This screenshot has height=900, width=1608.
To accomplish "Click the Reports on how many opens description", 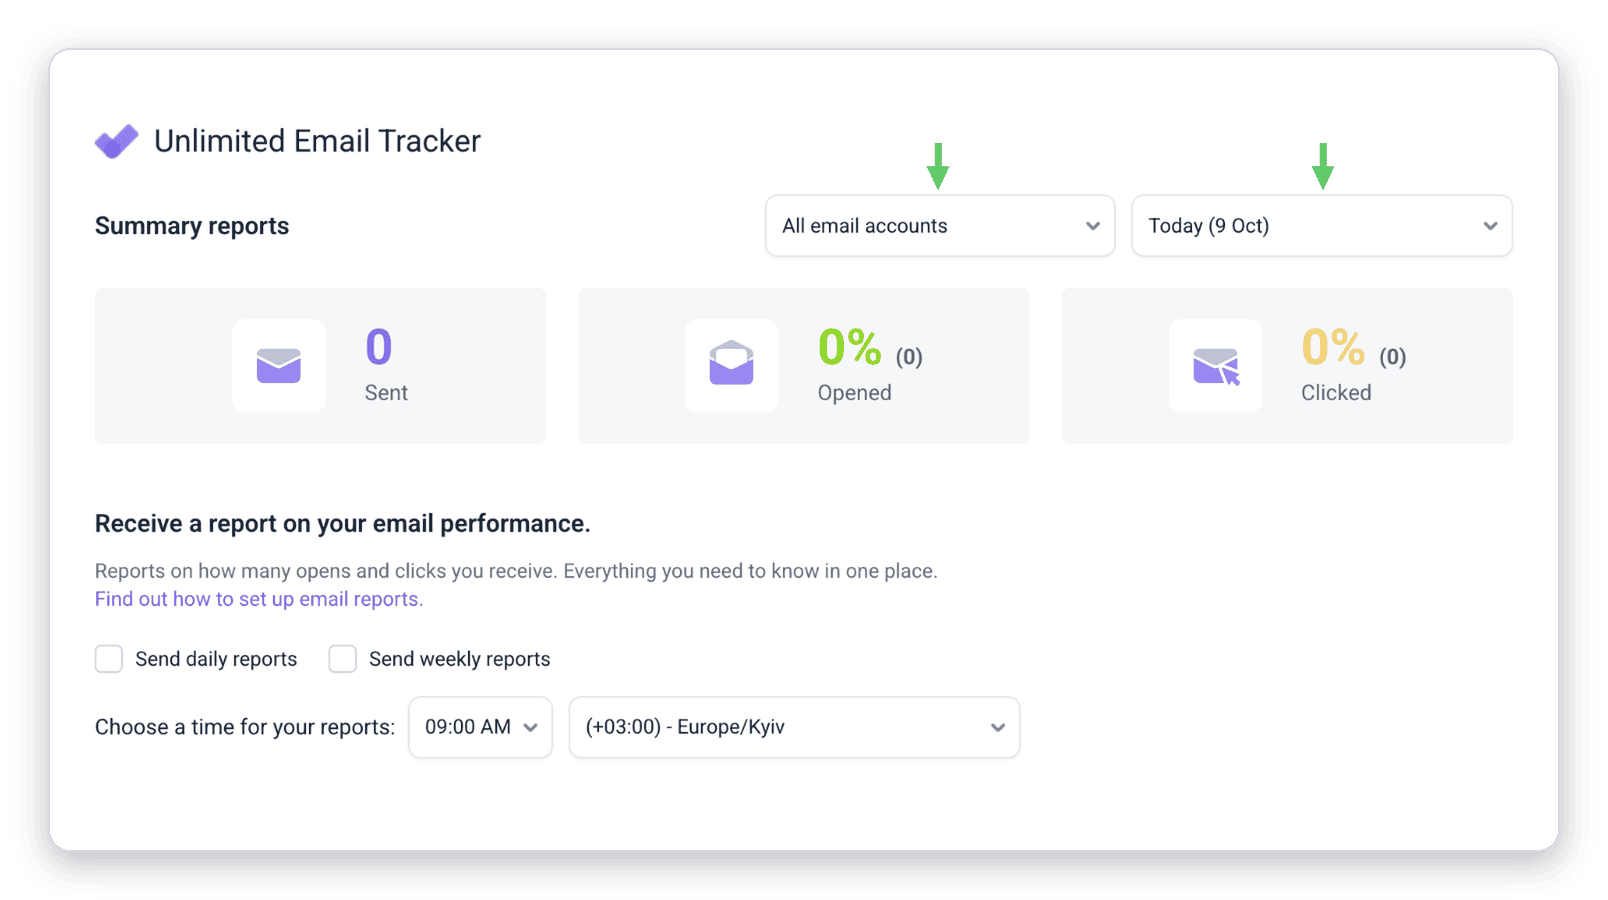I will point(516,571).
